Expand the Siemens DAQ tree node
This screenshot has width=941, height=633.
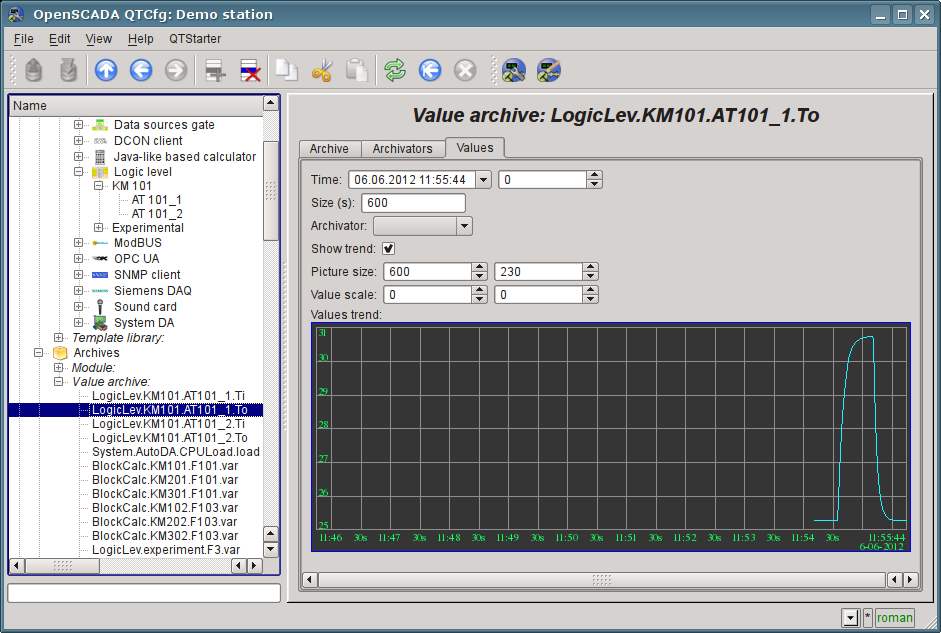point(78,290)
